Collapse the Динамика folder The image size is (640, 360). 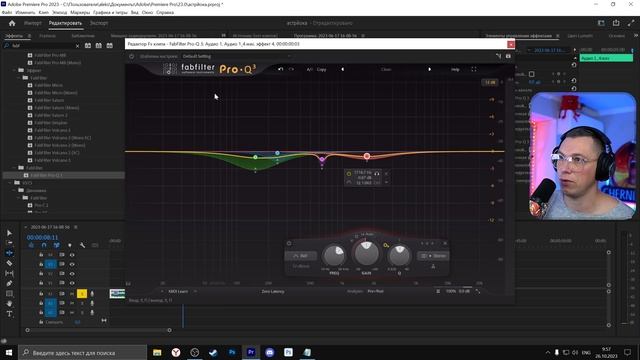15,190
